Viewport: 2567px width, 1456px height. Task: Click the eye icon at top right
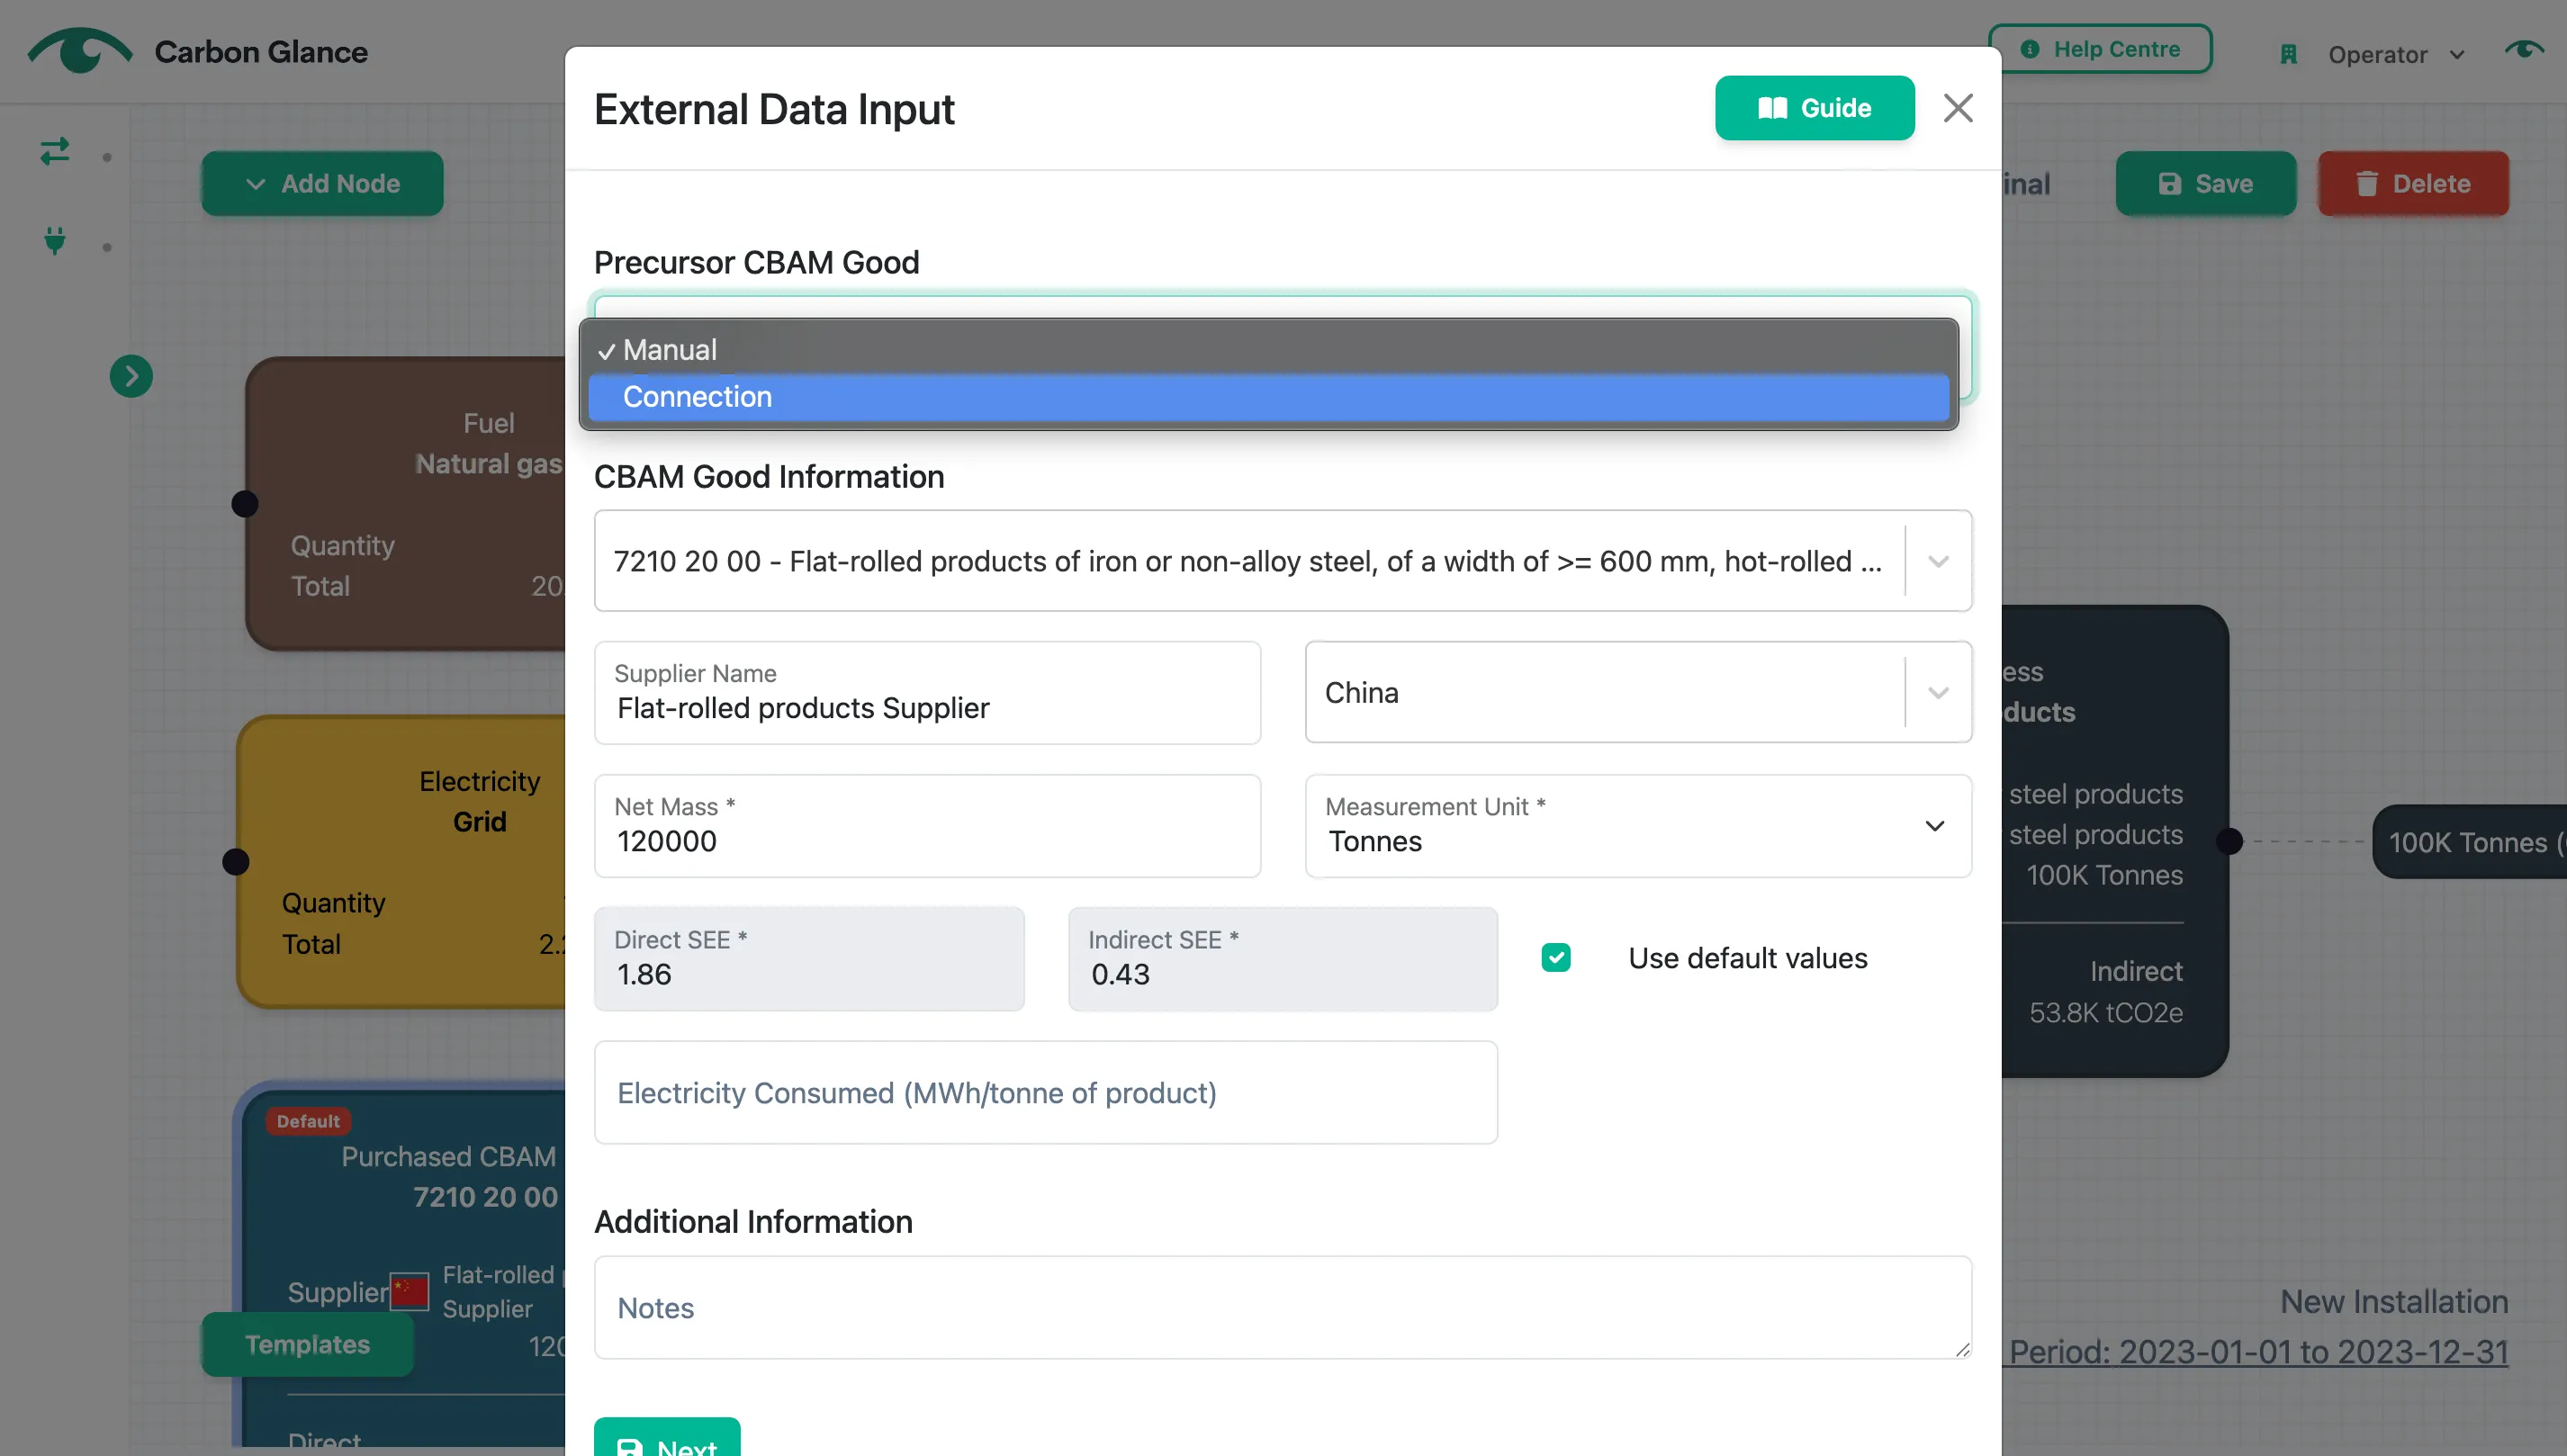[2524, 49]
